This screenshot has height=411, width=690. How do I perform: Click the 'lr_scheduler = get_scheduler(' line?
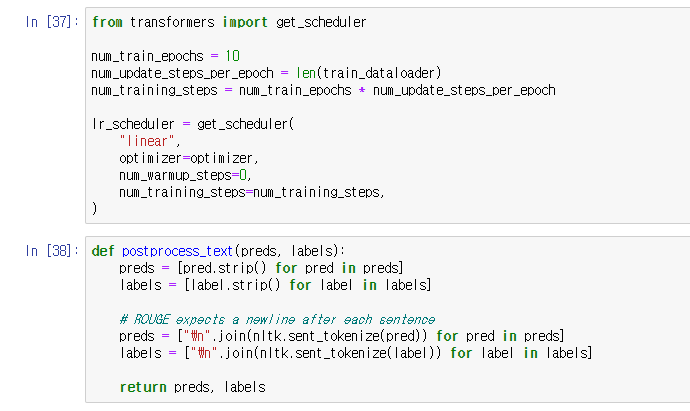193,124
